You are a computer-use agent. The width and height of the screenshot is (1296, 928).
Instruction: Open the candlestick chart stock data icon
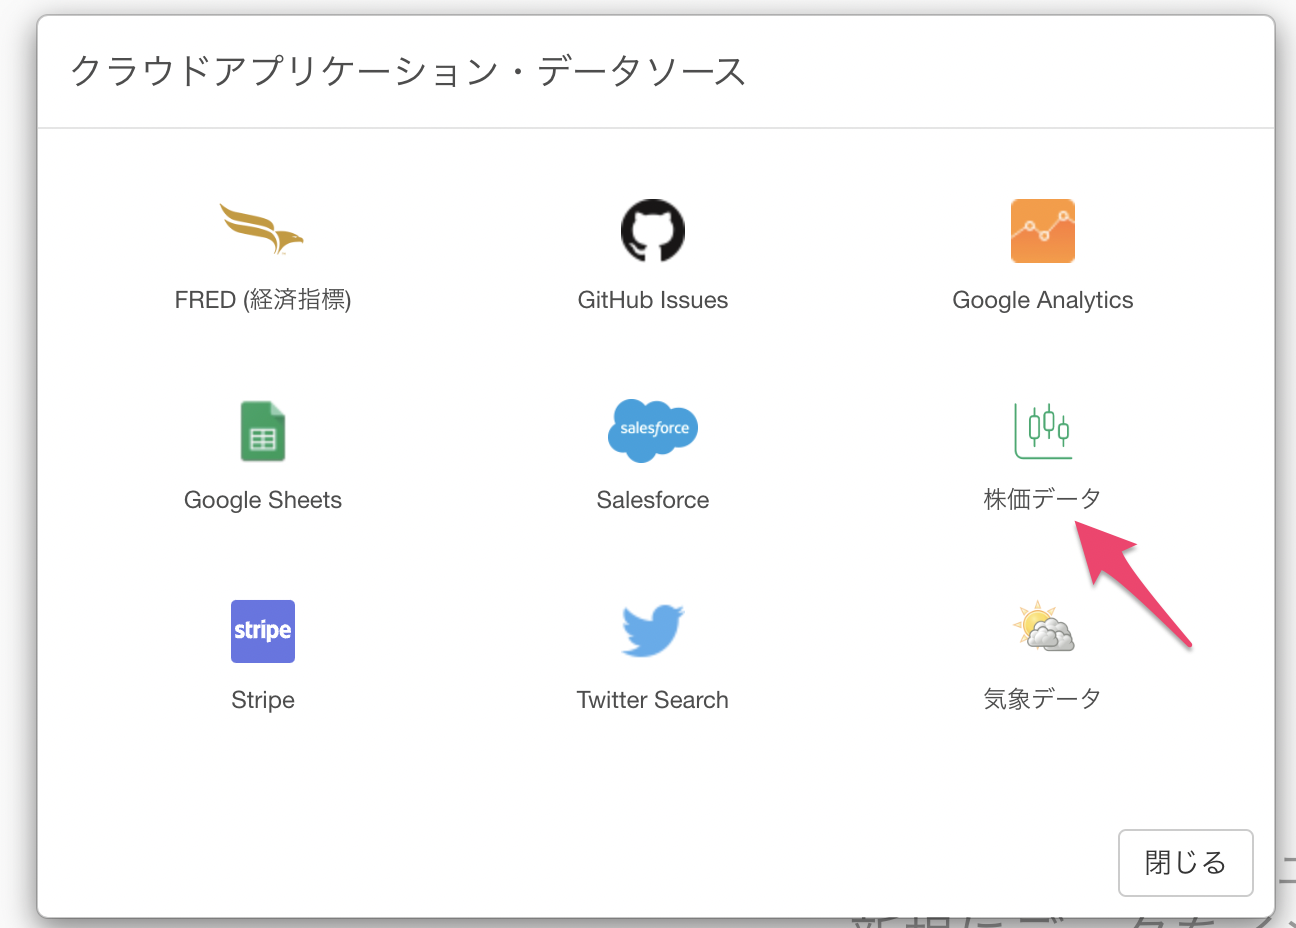point(1043,431)
